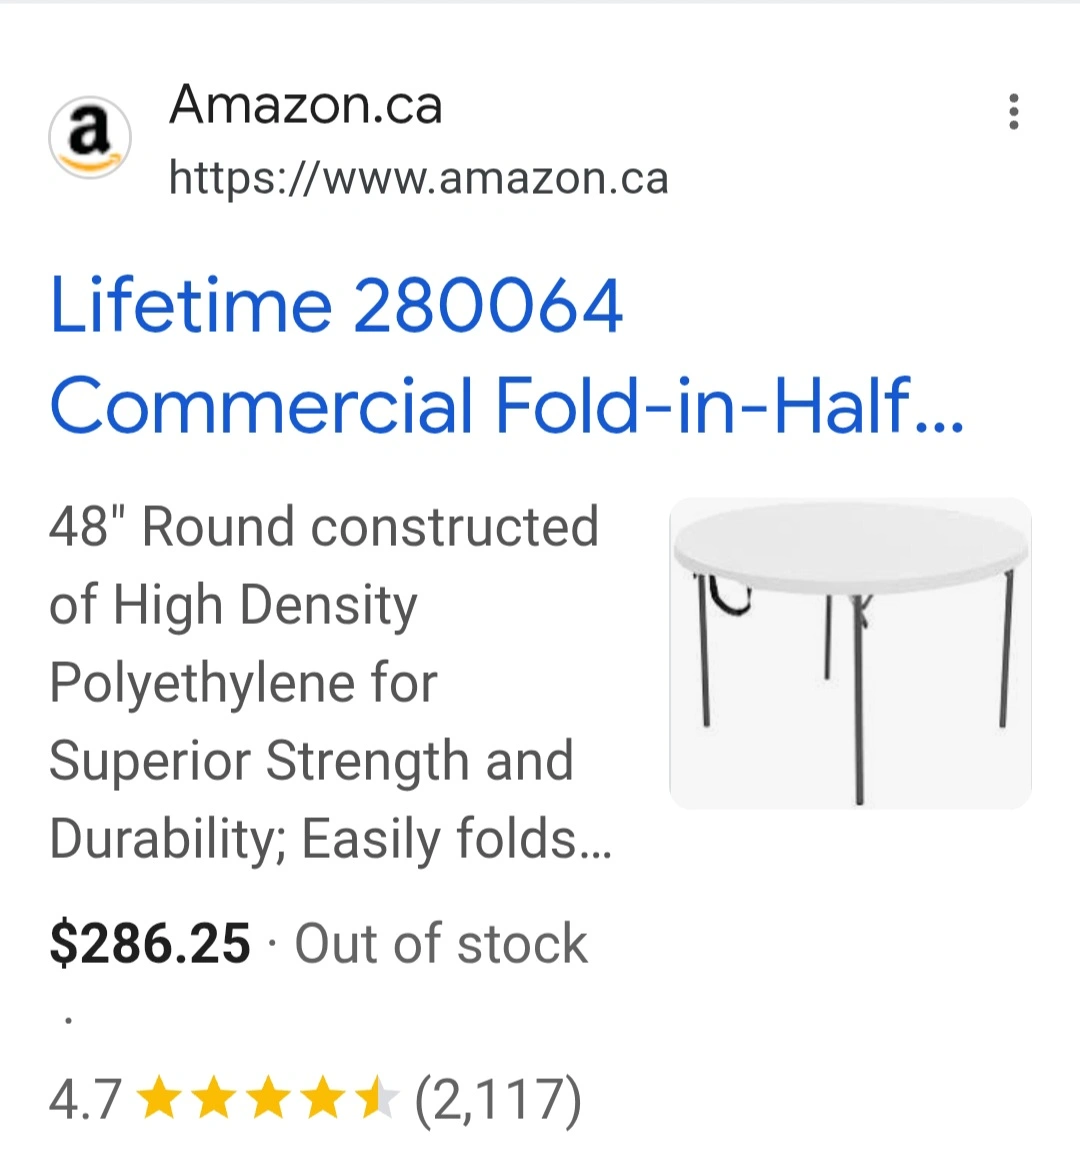Tap the second gold rating star
The image size is (1080, 1169).
pos(212,1099)
